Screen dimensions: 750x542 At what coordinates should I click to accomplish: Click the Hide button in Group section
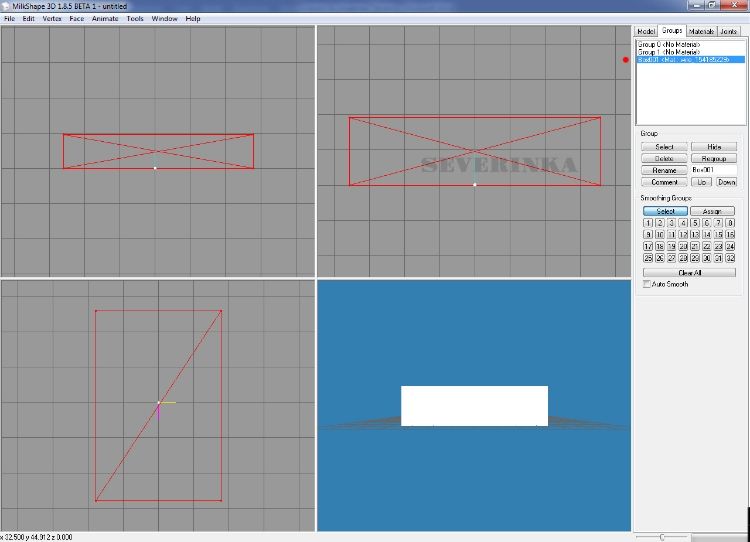coord(713,147)
